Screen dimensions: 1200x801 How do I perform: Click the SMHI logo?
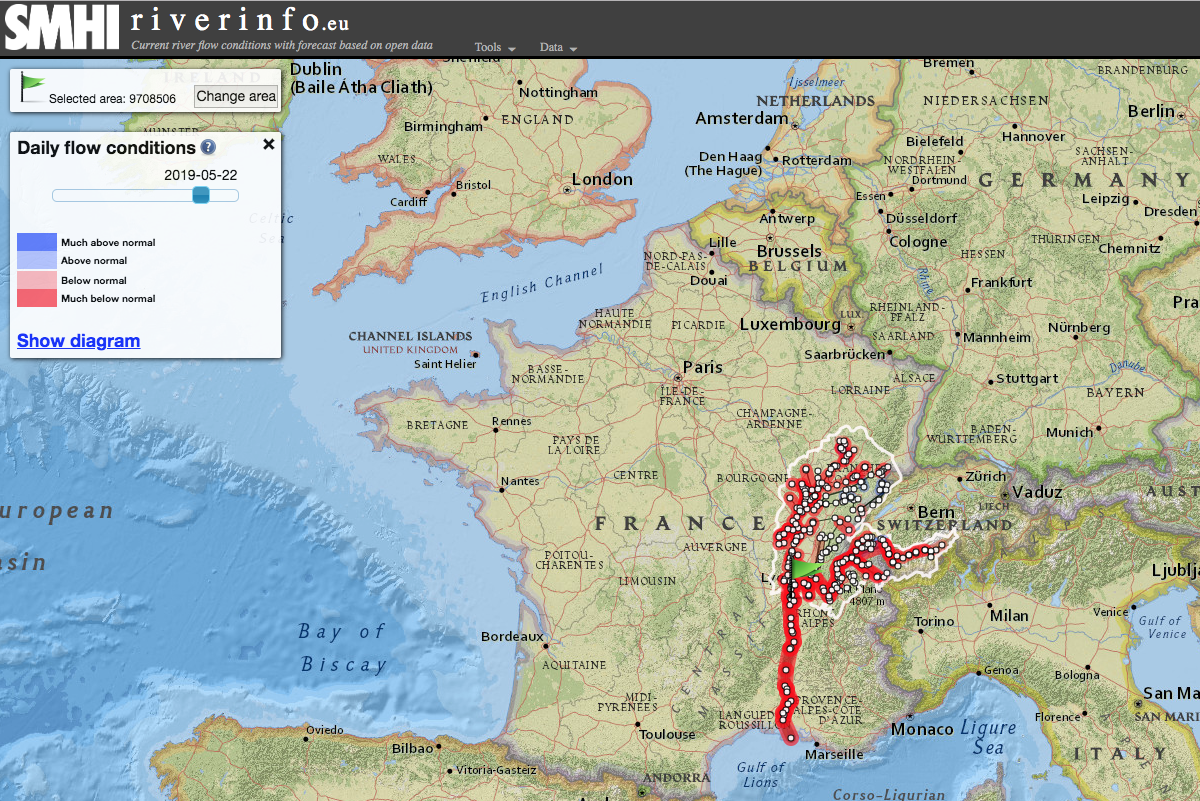62,27
